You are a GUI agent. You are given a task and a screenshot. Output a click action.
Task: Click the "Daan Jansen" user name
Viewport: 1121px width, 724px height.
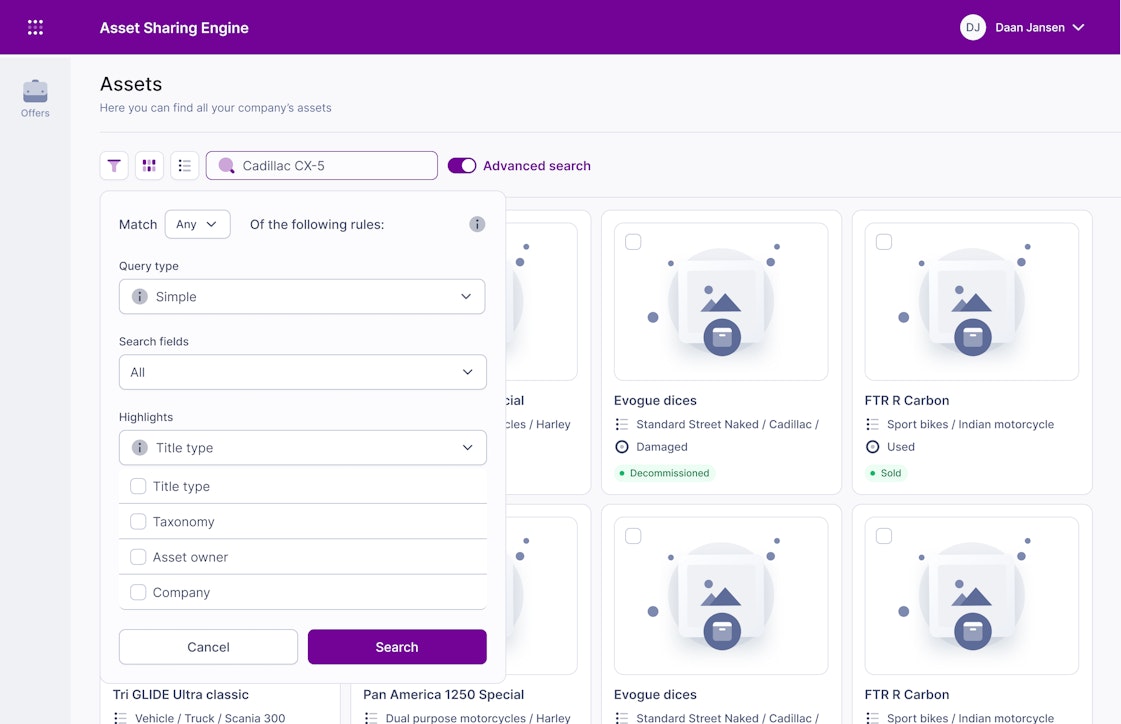point(1029,28)
